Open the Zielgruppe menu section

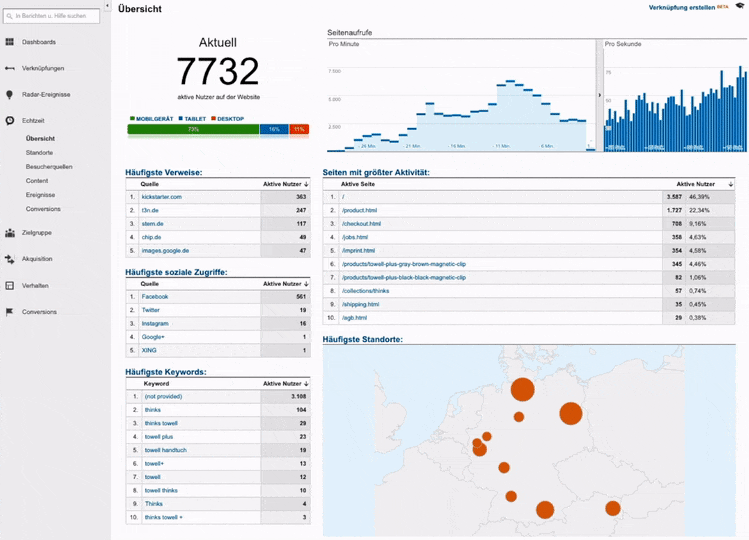(37, 233)
